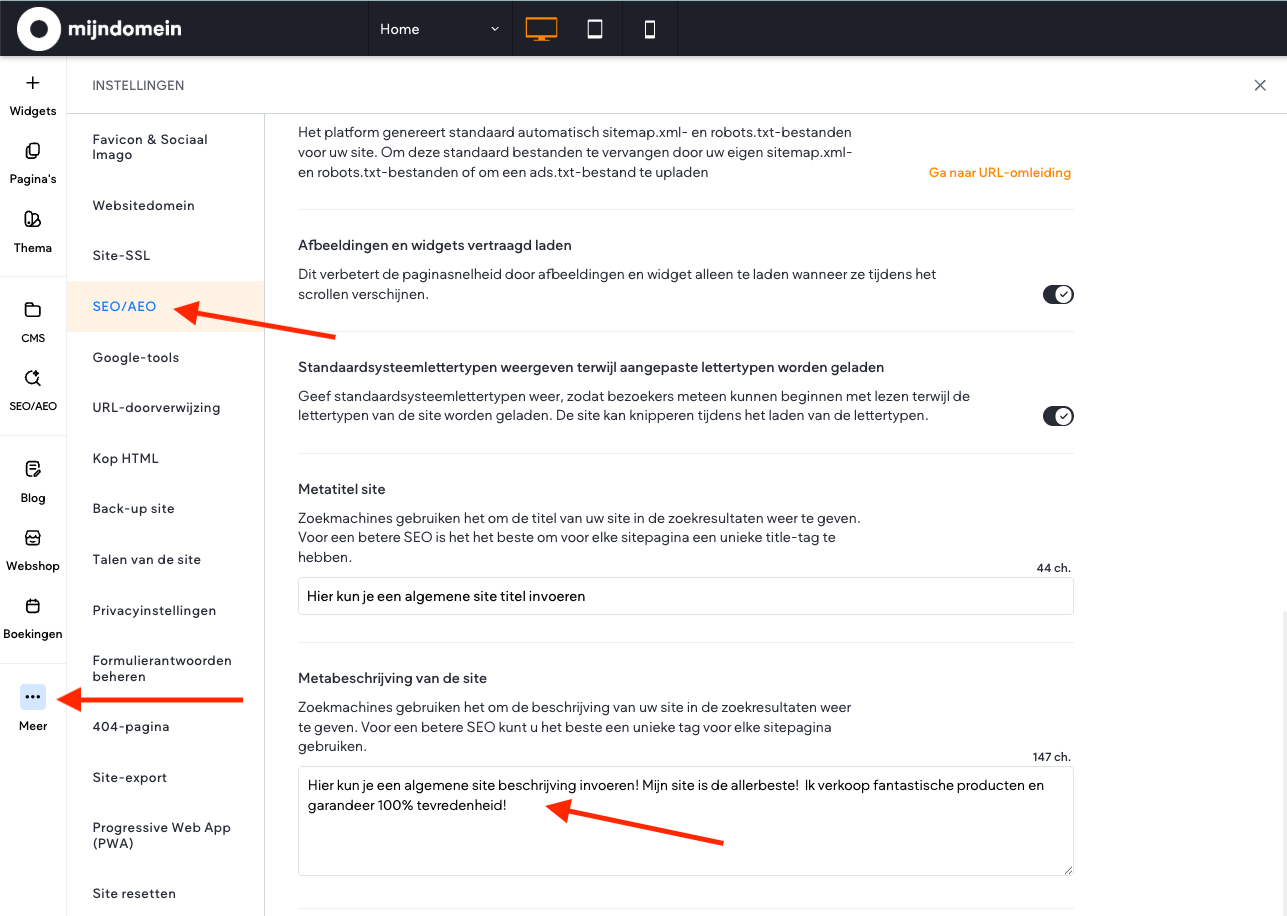Click the Meer three-dots icon
The width and height of the screenshot is (1287, 916).
point(33,697)
